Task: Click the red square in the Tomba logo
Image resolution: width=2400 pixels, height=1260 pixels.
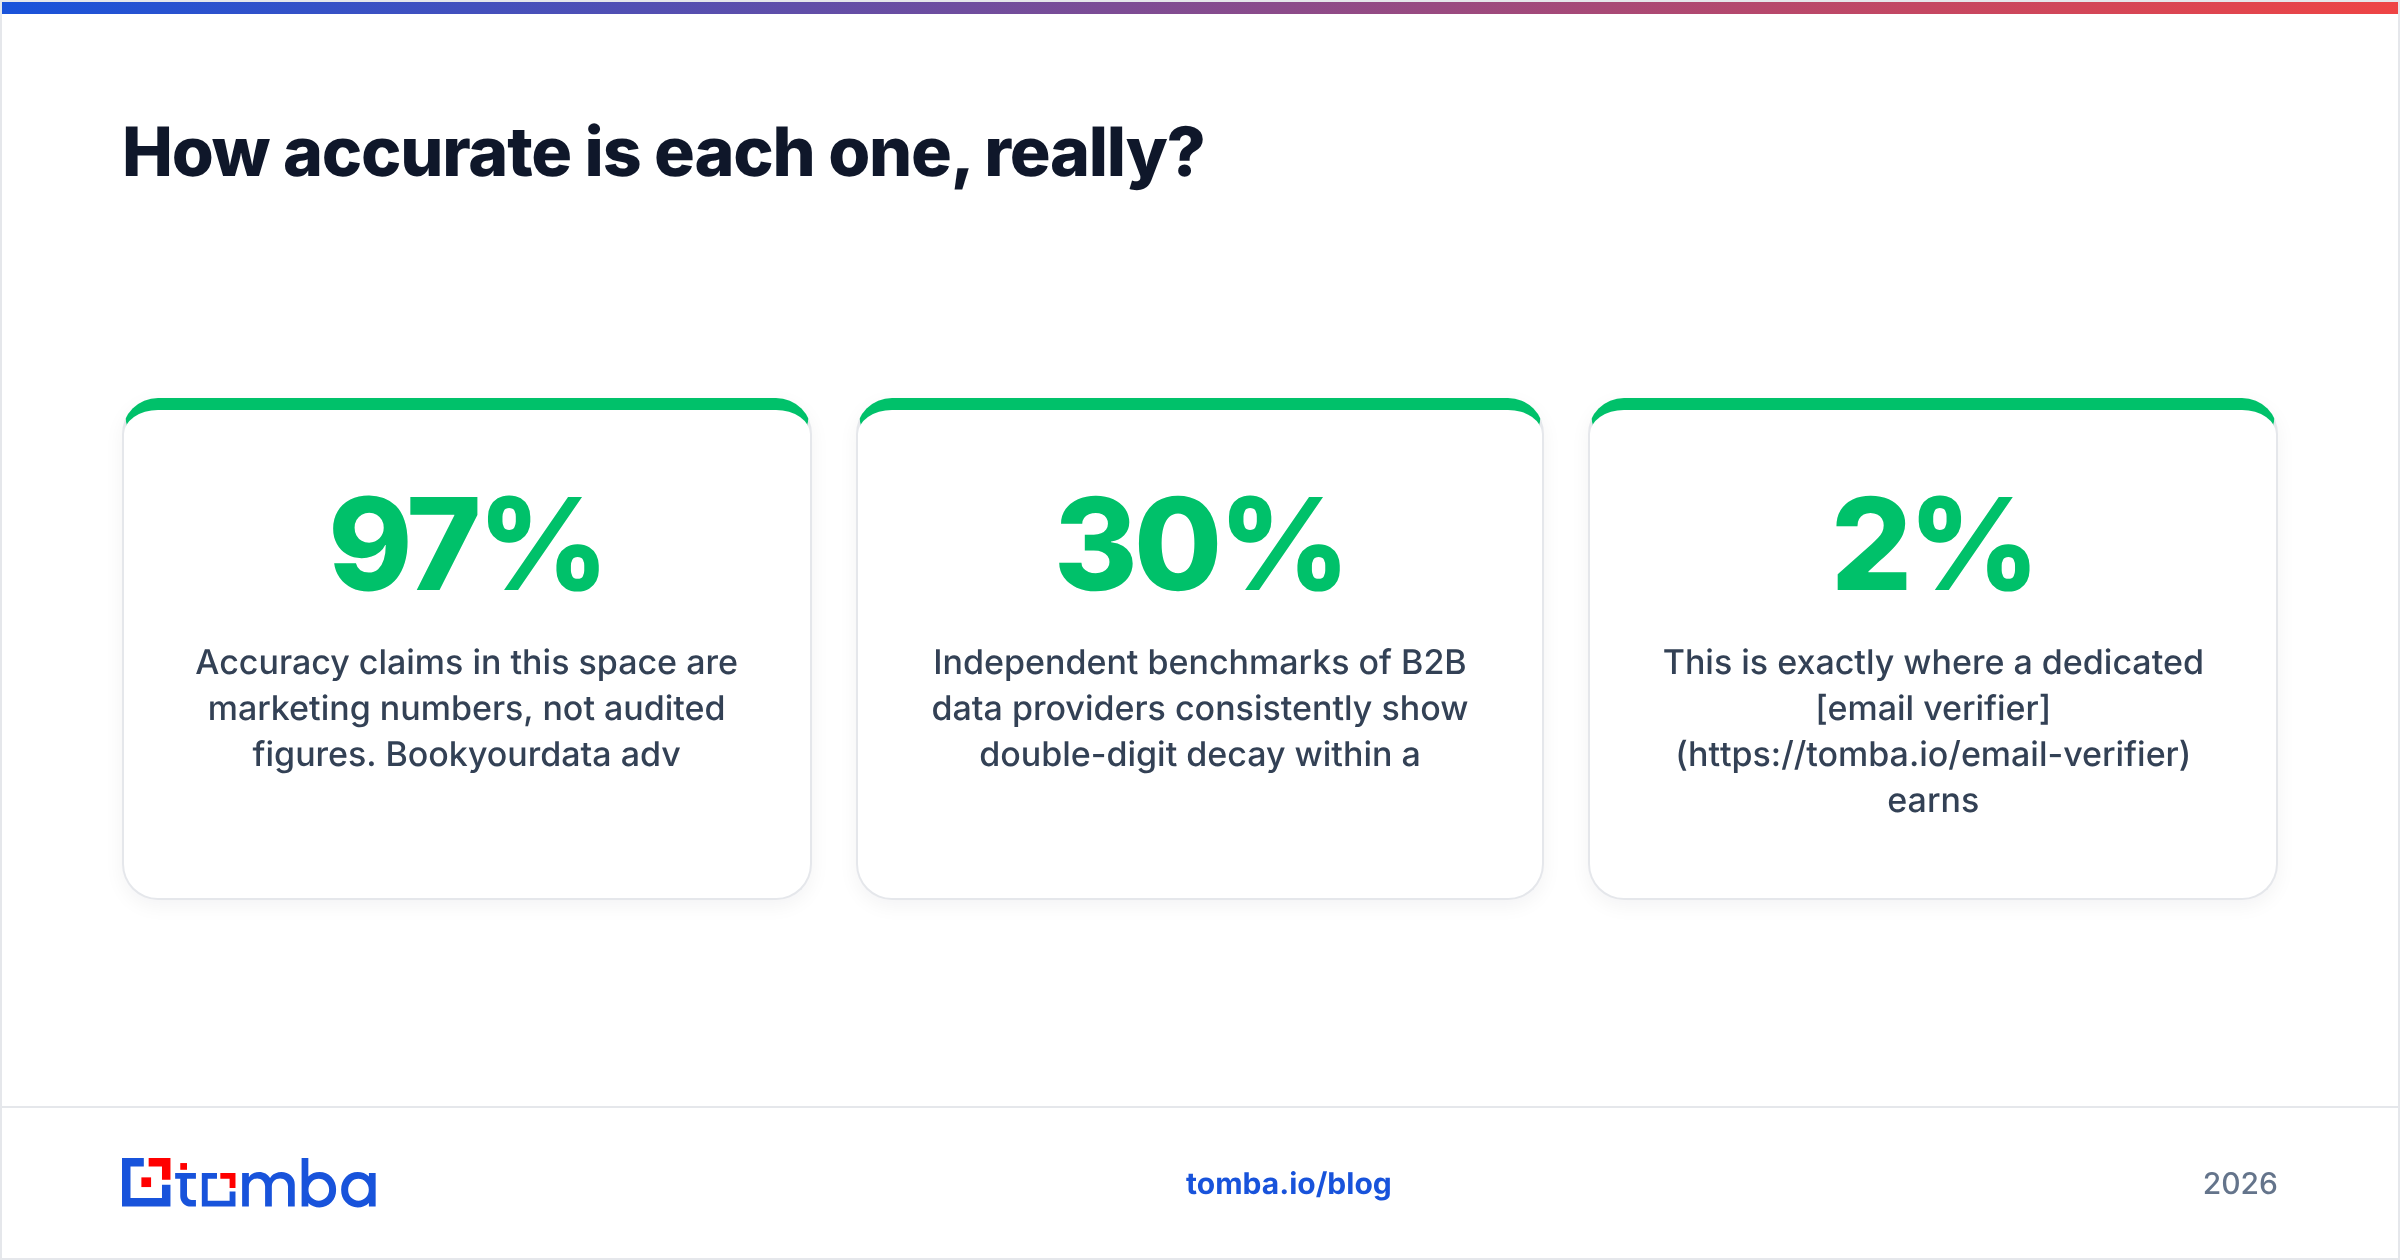Action: tap(147, 1182)
